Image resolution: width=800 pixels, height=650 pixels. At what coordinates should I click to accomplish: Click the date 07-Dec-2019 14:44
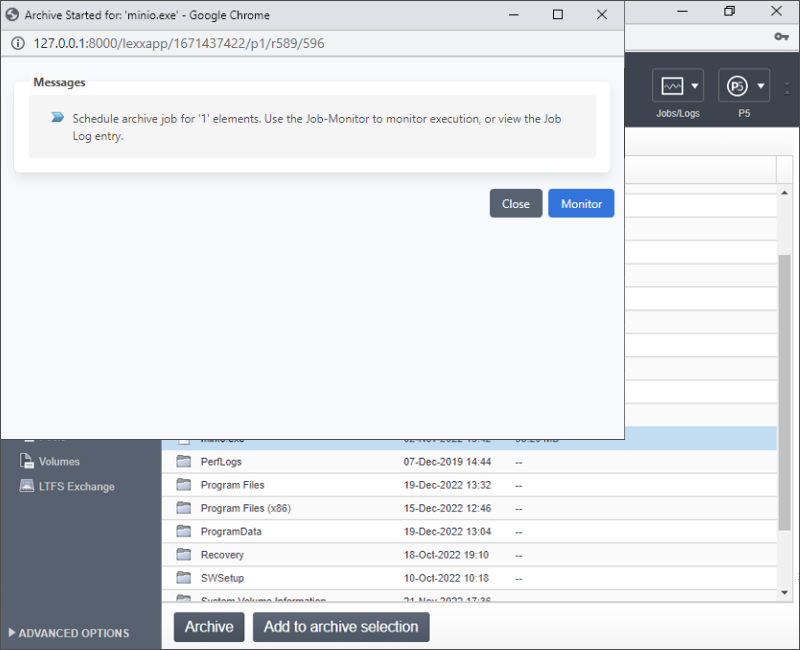tap(447, 462)
